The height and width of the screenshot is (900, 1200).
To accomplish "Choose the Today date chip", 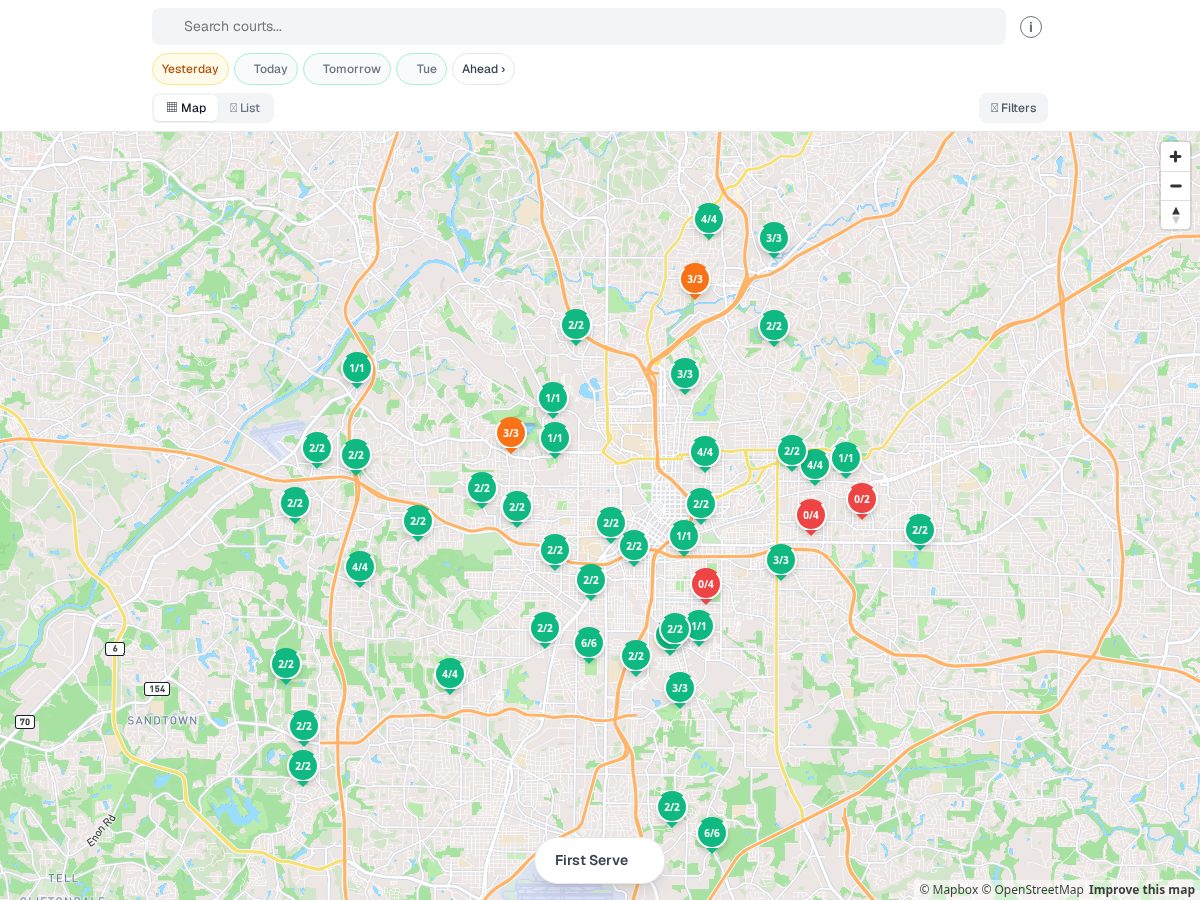I will click(266, 69).
